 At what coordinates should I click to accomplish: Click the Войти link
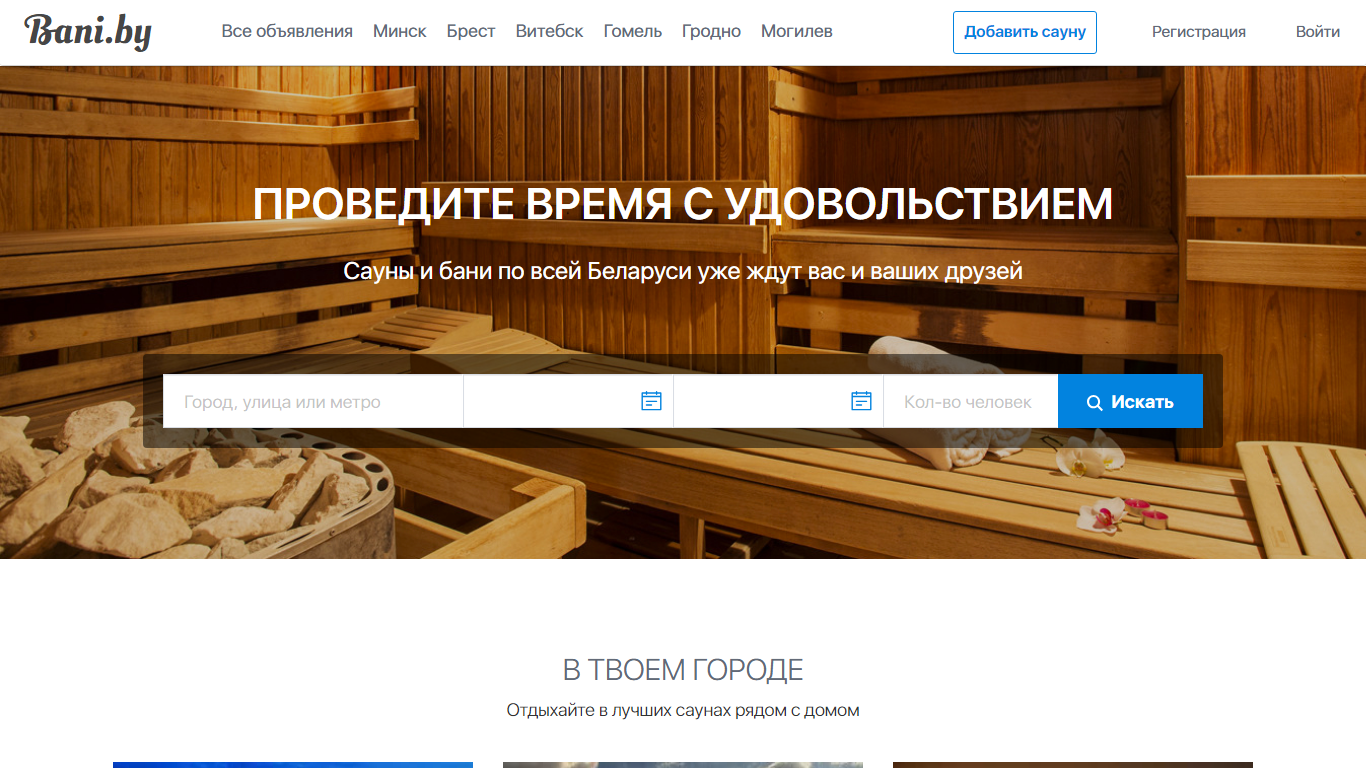1318,32
